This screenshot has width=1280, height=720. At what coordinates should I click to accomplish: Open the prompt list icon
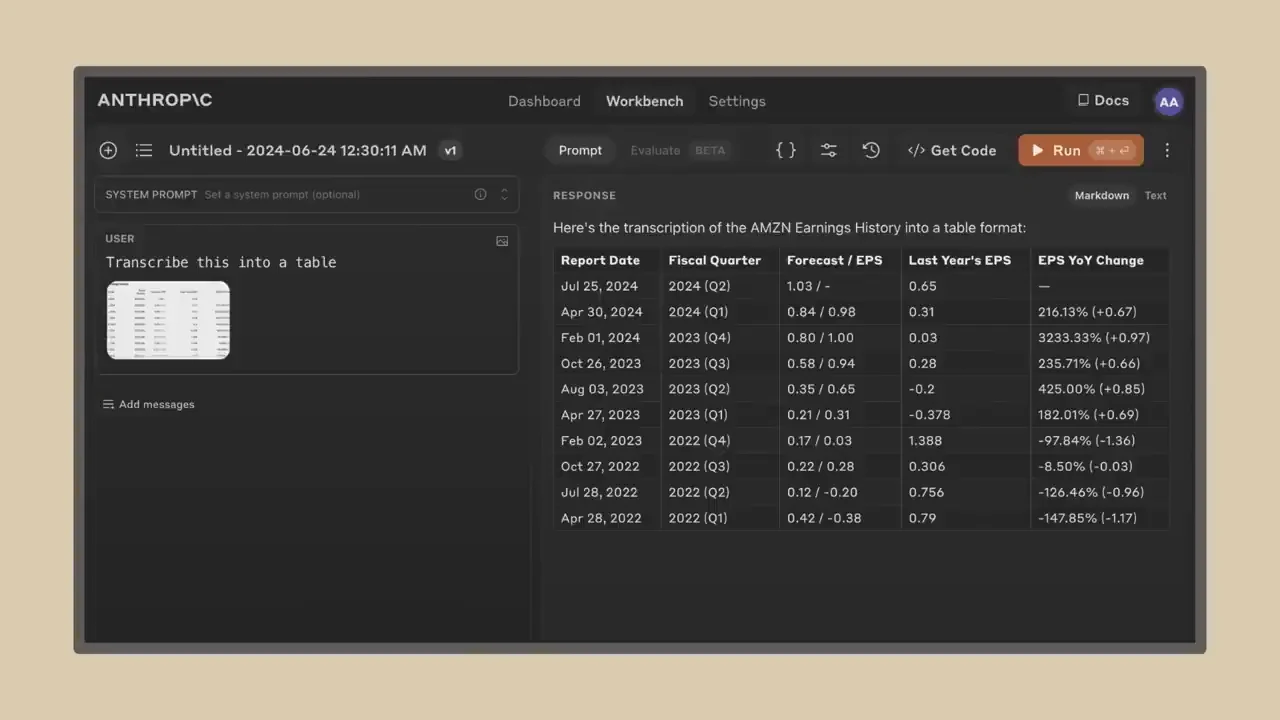pos(144,150)
